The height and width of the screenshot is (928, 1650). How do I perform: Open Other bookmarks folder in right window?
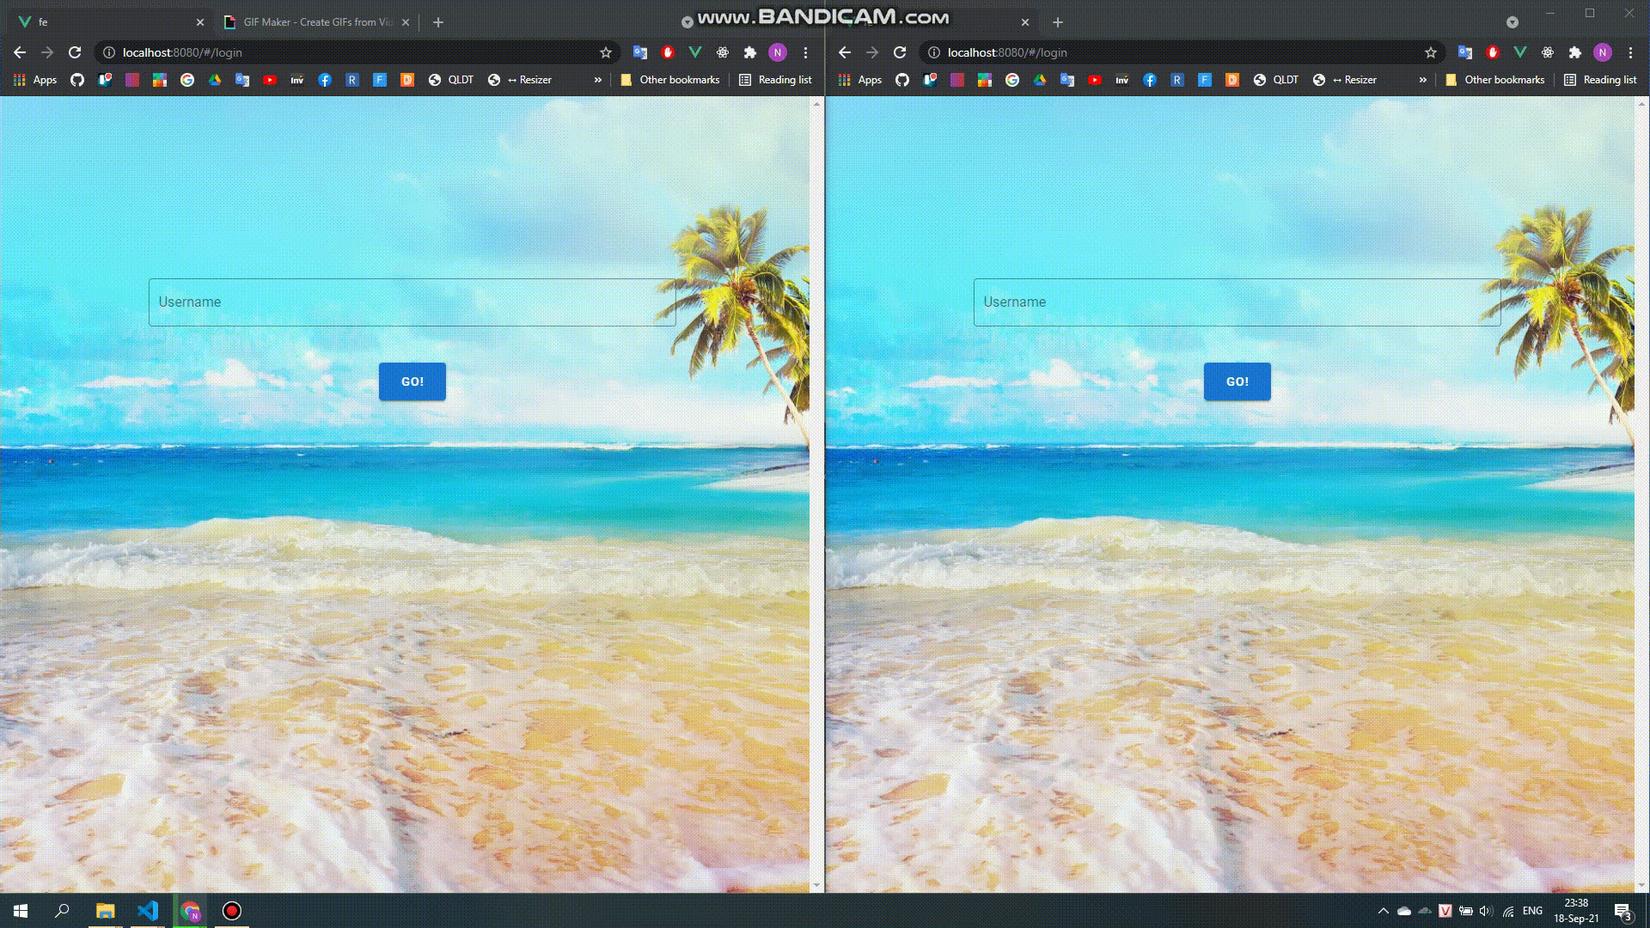[x=1495, y=80]
